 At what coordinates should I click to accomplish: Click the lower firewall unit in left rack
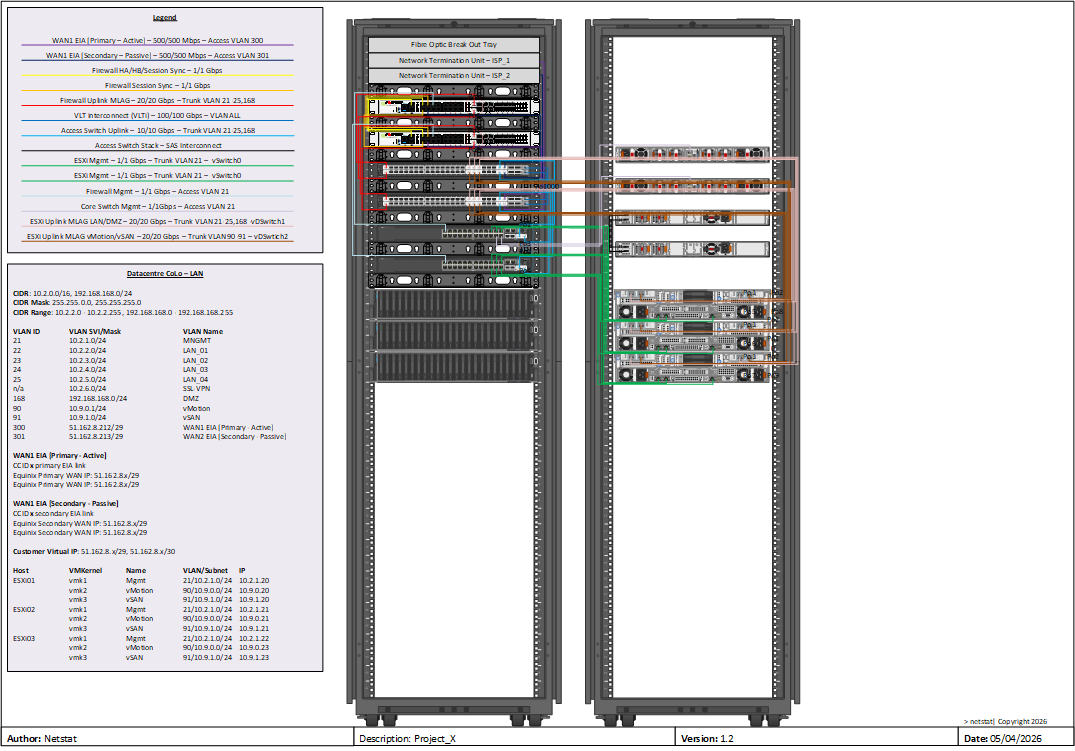click(x=454, y=138)
